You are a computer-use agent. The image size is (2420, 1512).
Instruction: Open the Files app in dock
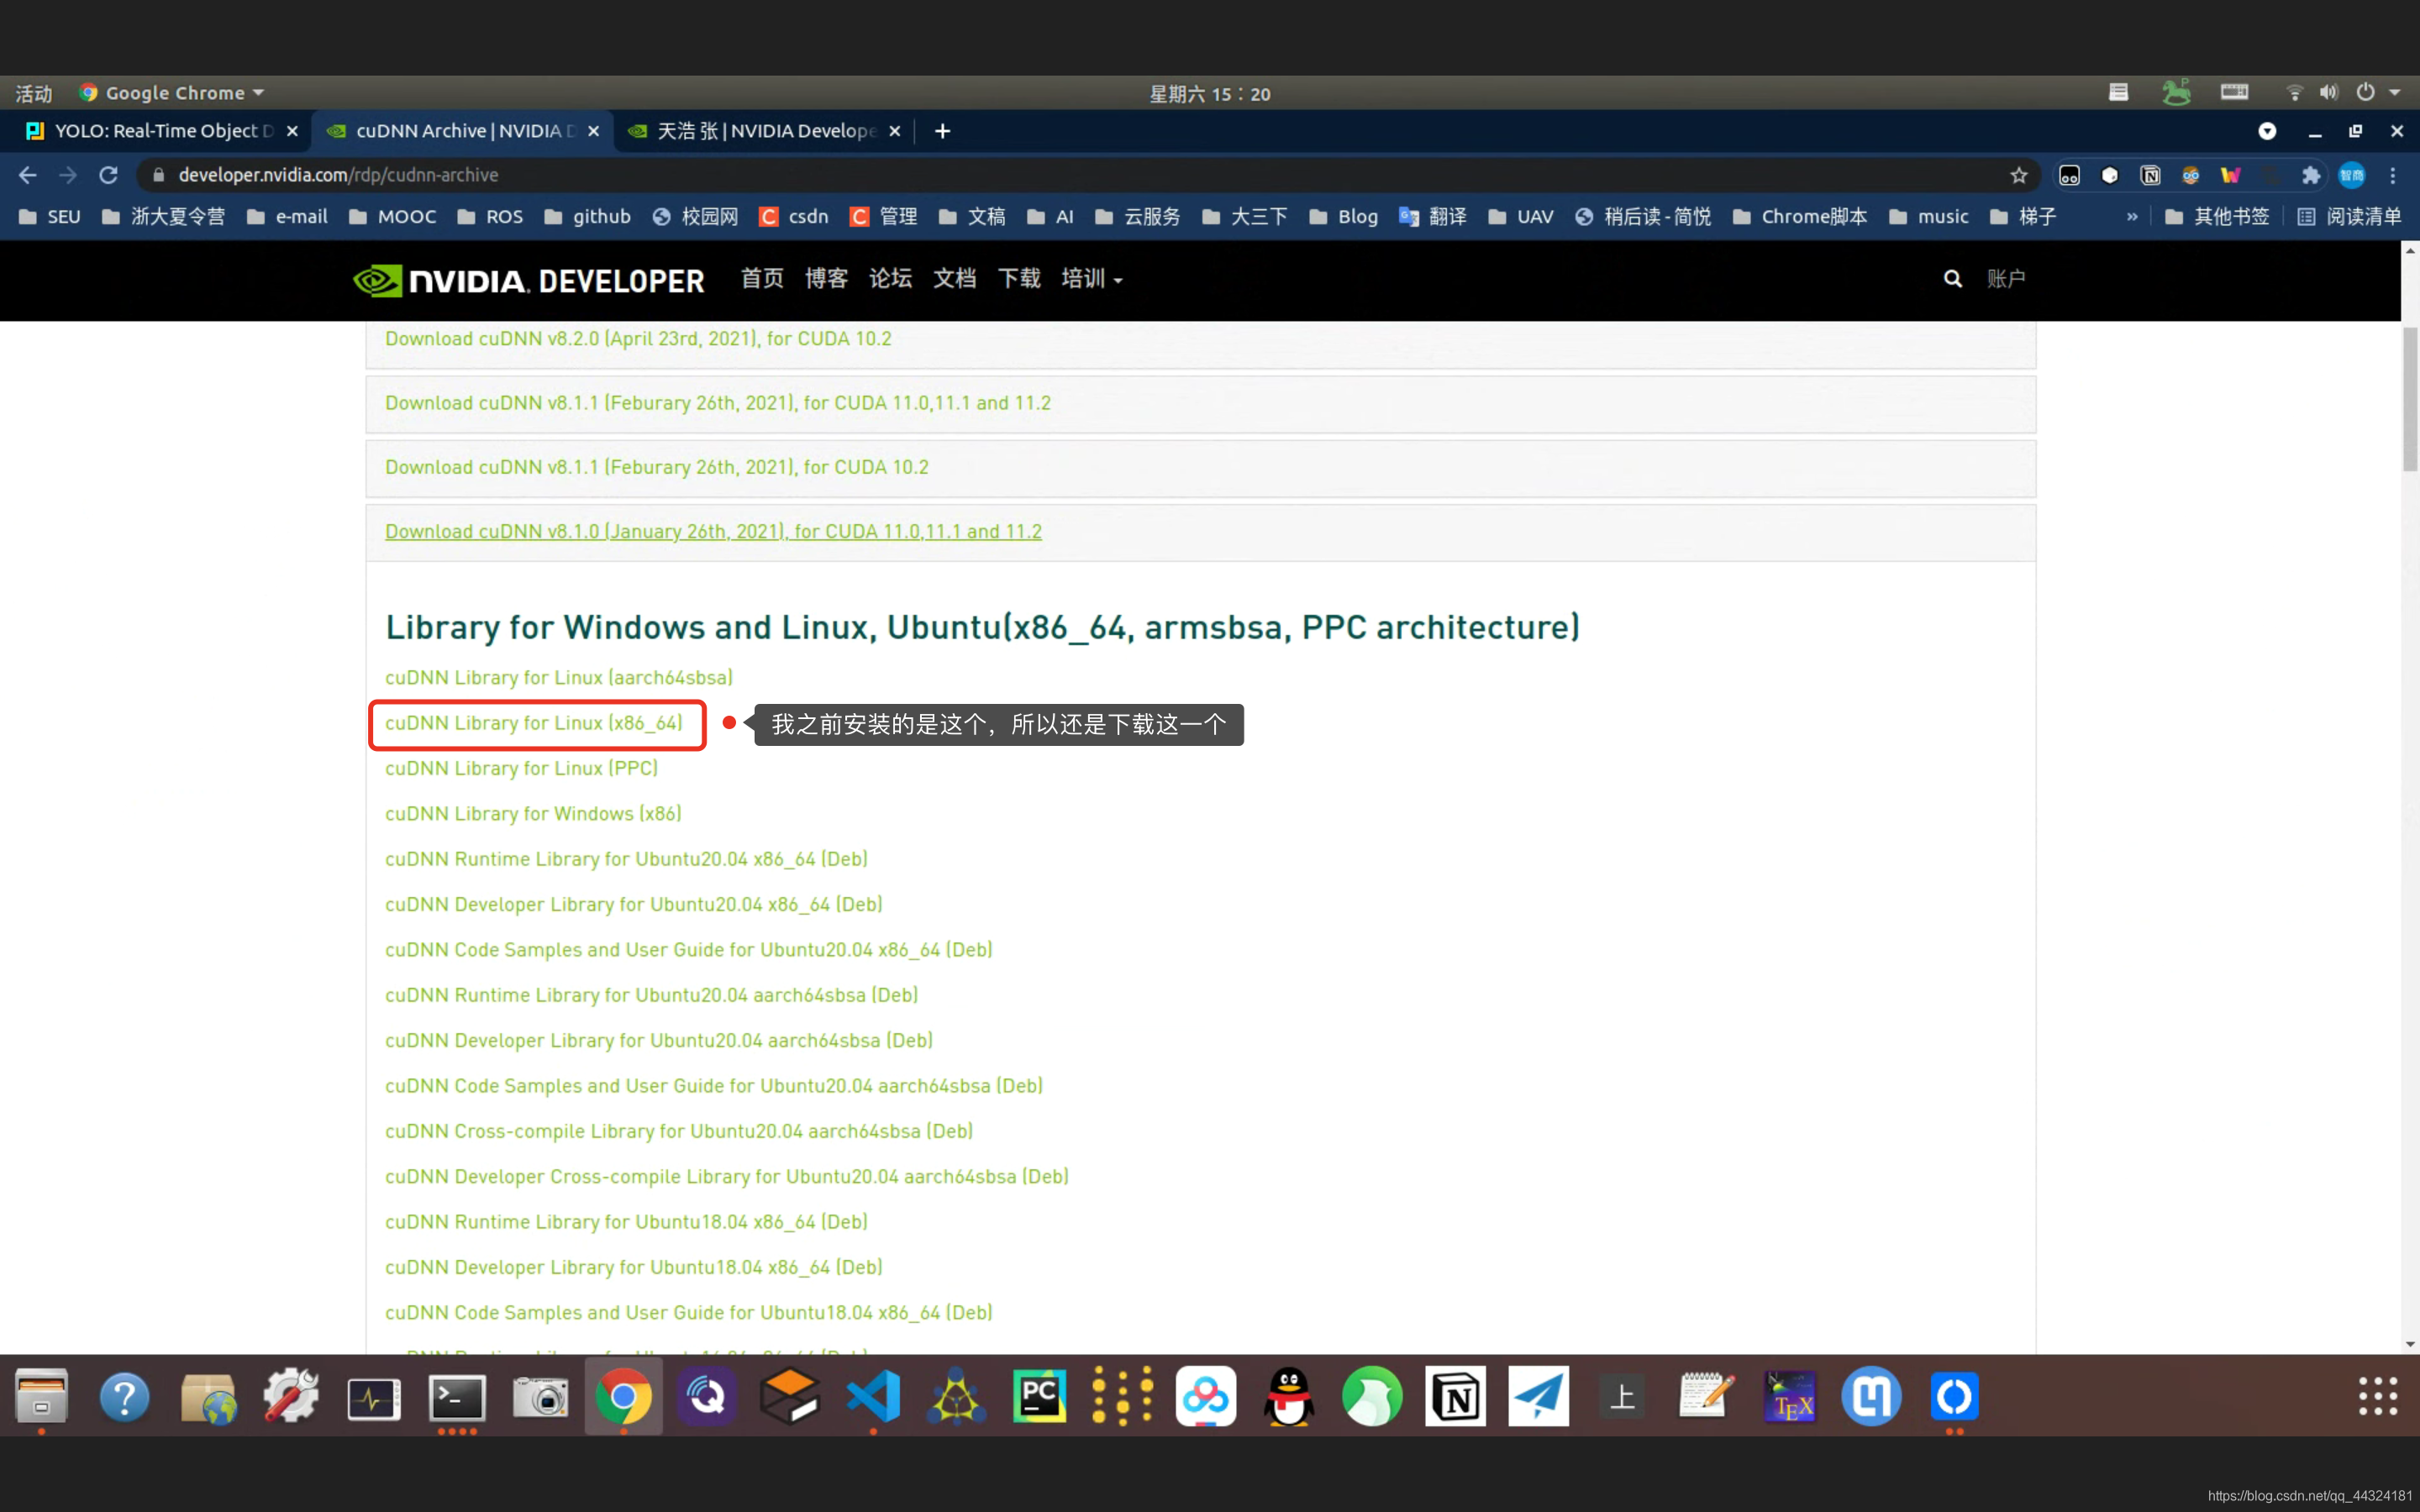[41, 1396]
